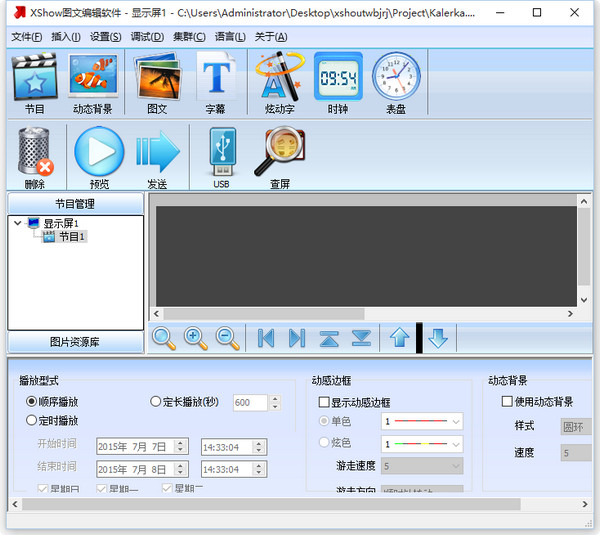Click the 查屏 search screen icon

pos(279,157)
